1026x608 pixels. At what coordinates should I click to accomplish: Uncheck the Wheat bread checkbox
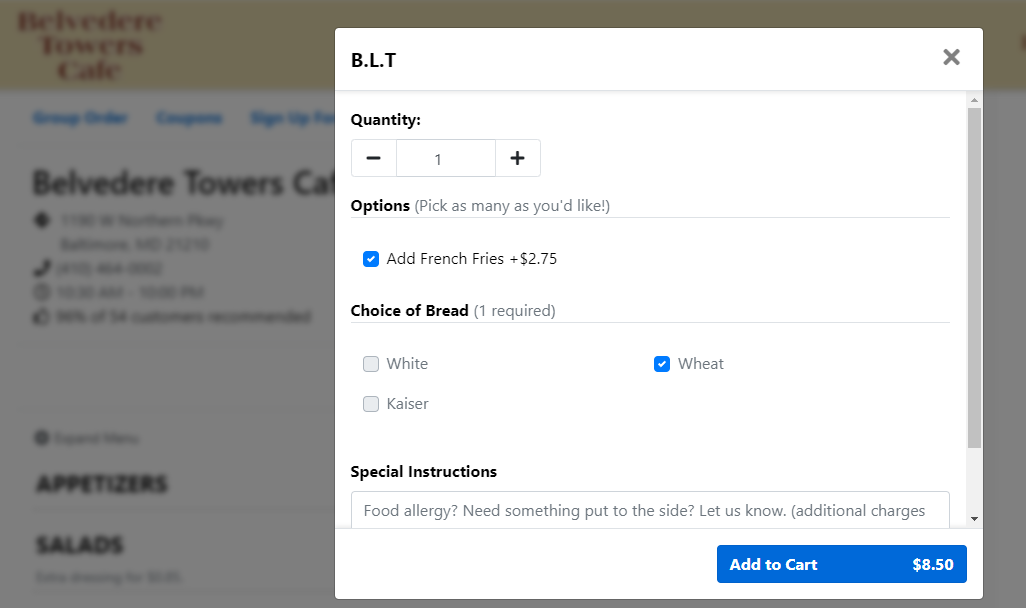662,364
